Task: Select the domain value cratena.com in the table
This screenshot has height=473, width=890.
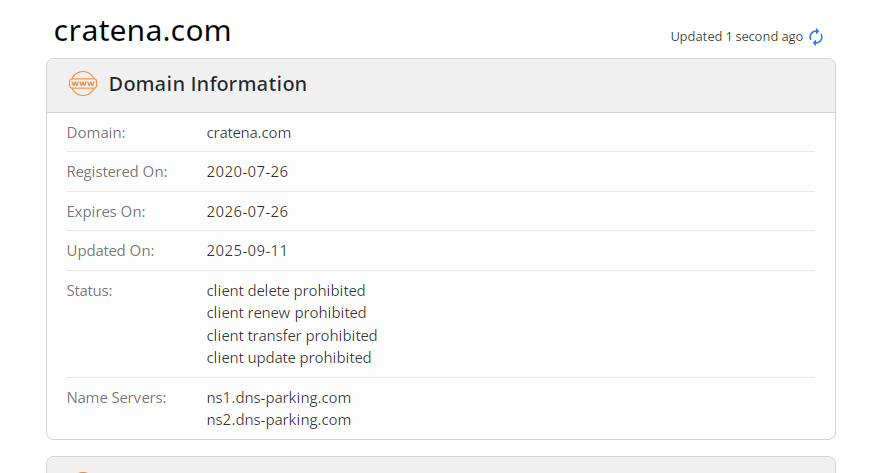Action: pyautogui.click(x=248, y=132)
